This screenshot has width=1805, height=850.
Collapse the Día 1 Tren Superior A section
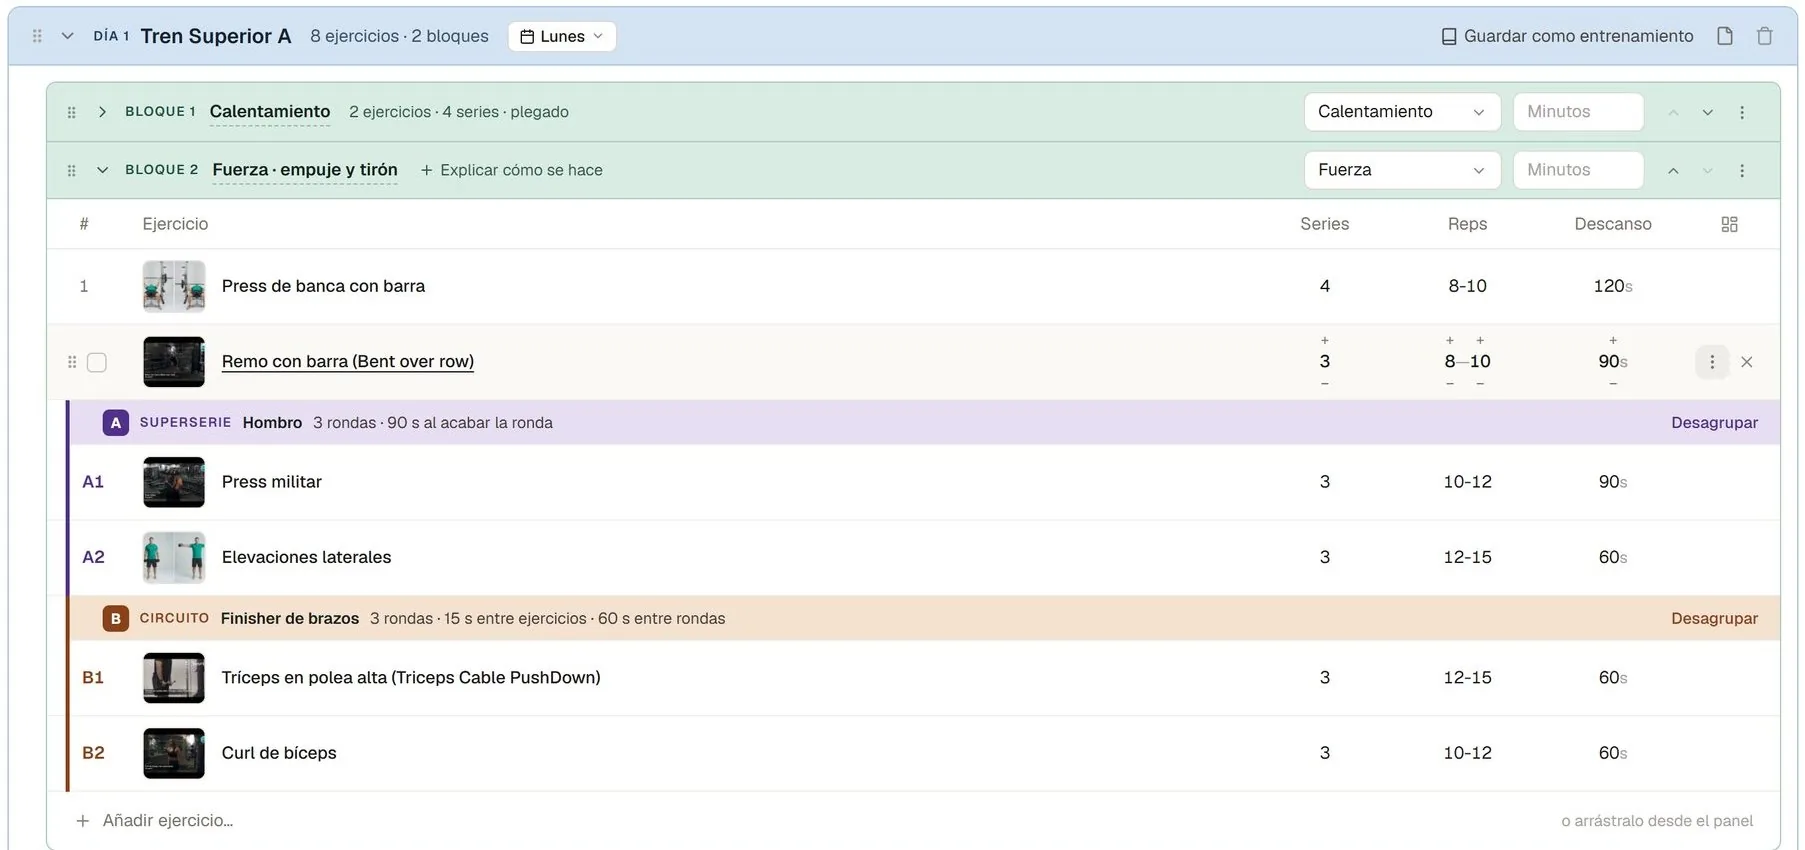pos(67,36)
